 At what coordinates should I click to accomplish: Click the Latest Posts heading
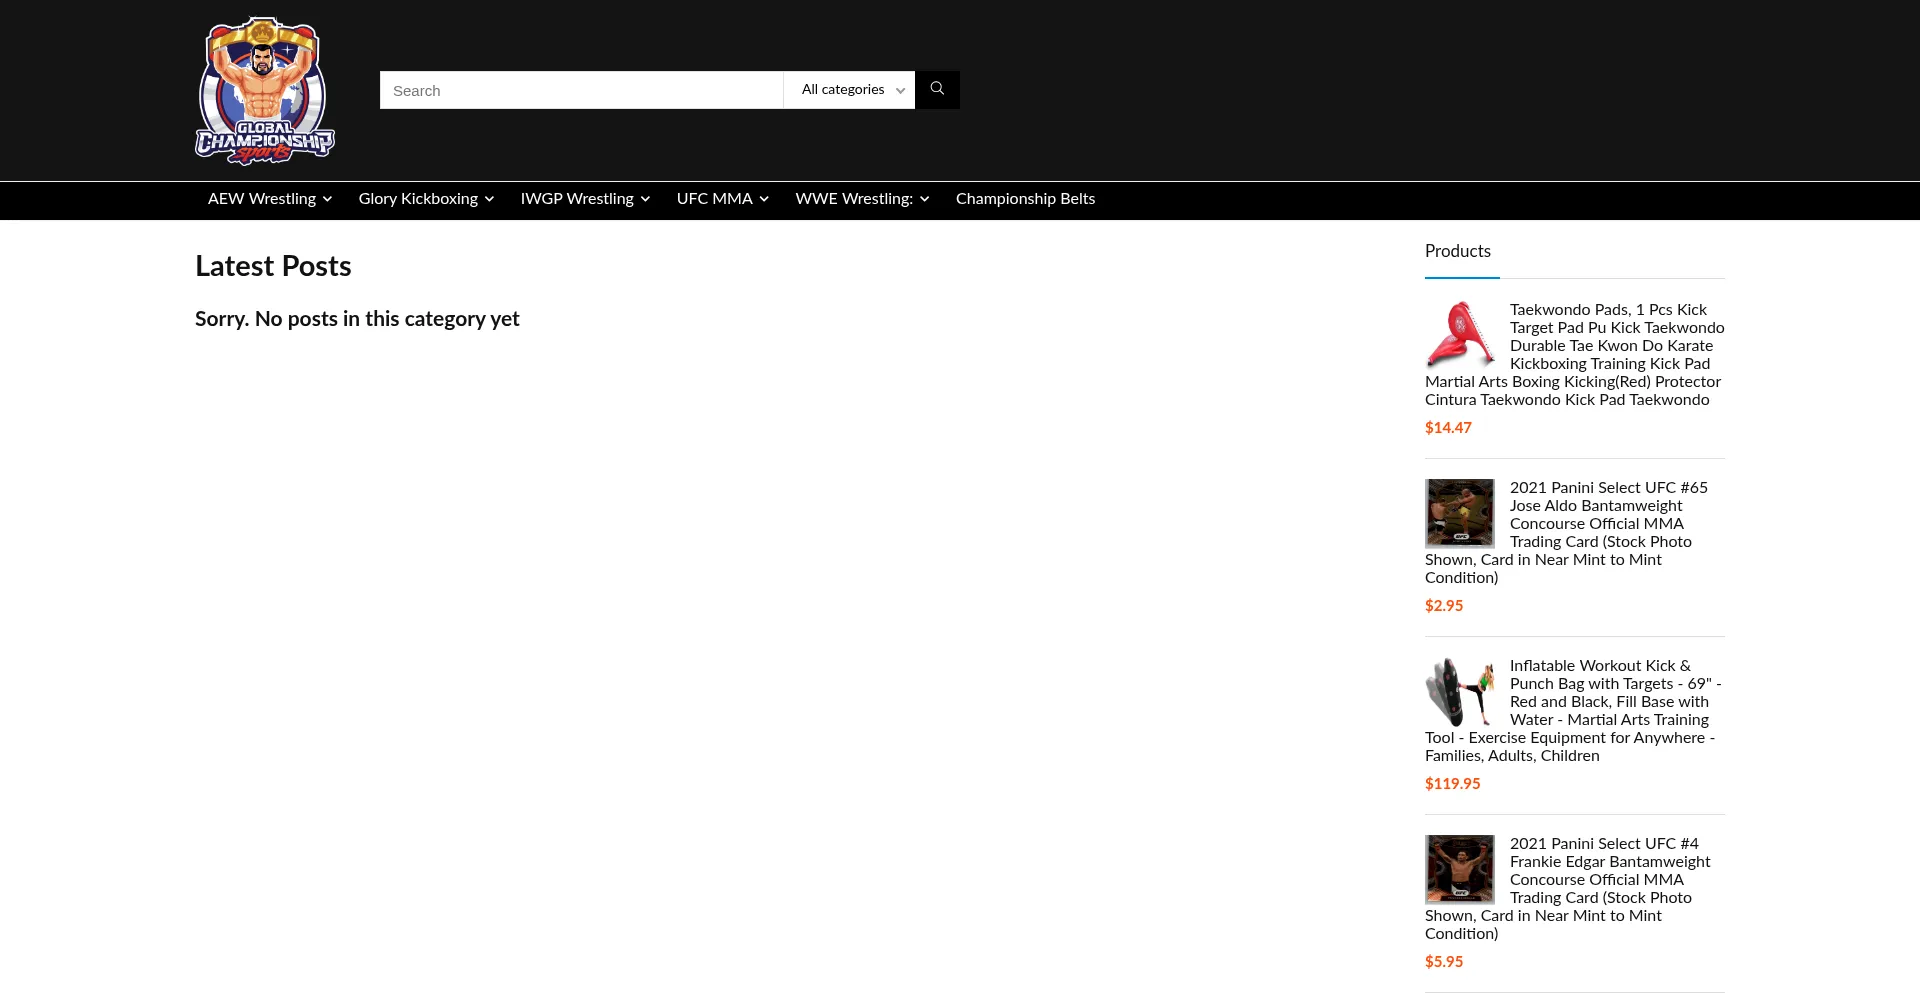273,266
